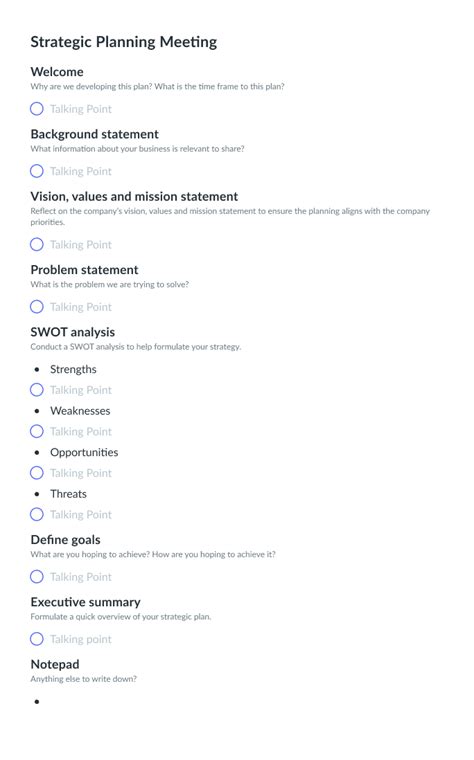The width and height of the screenshot is (474, 760).
Task: Click the Talking Point placeholder text under Problem statement
Action: 81,307
